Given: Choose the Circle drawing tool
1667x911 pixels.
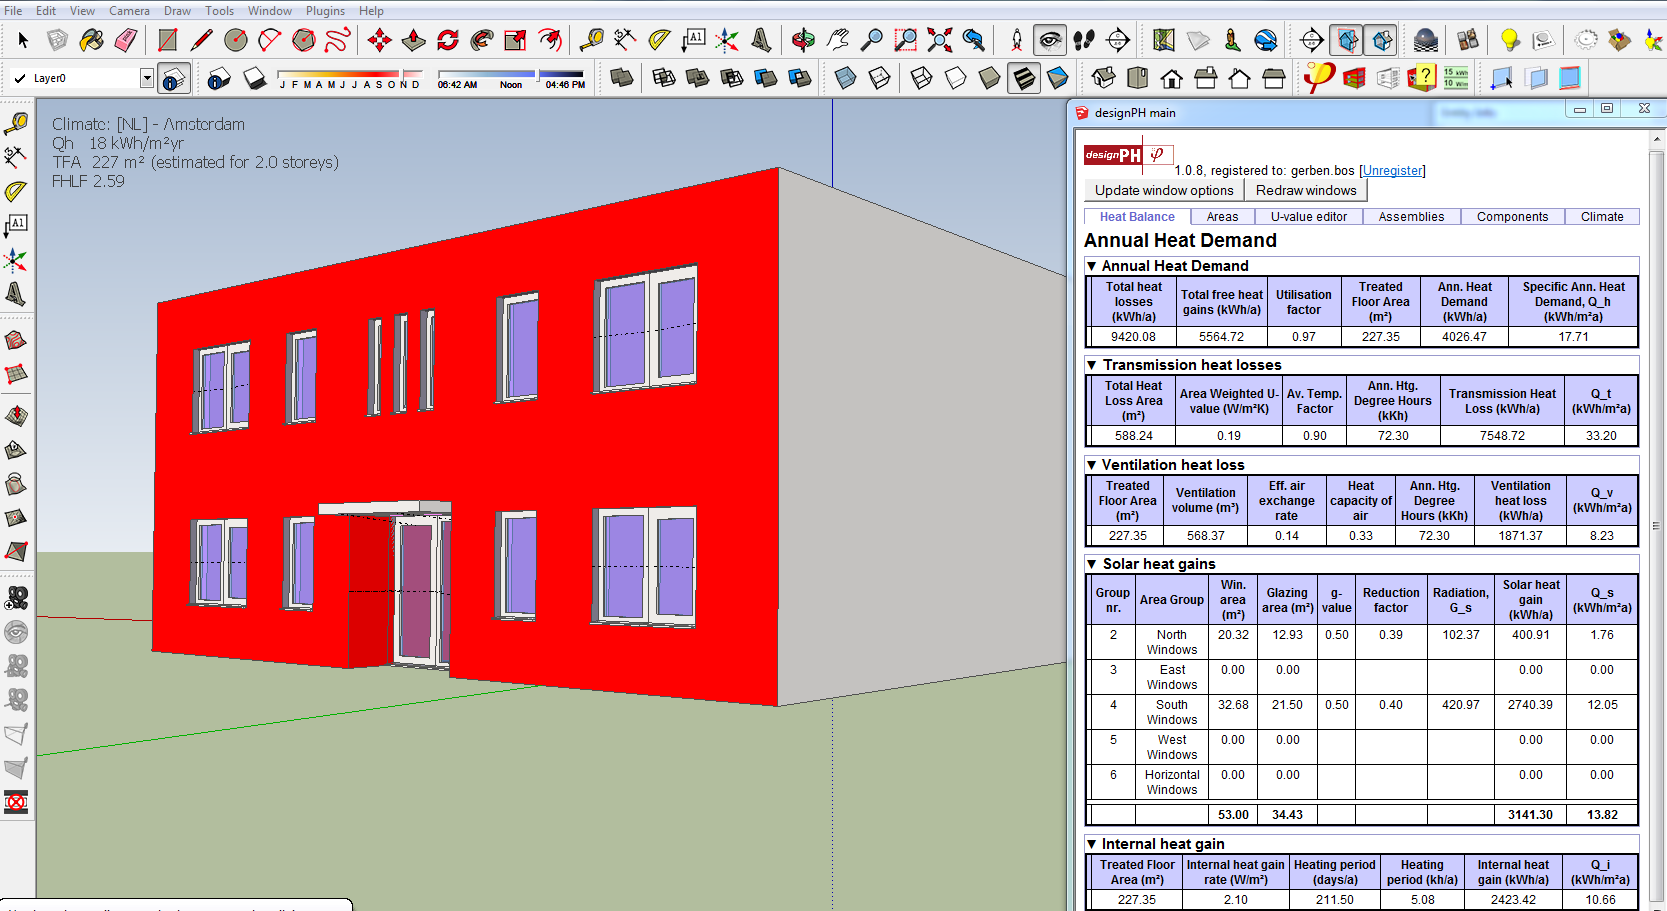Looking at the screenshot, I should [235, 40].
